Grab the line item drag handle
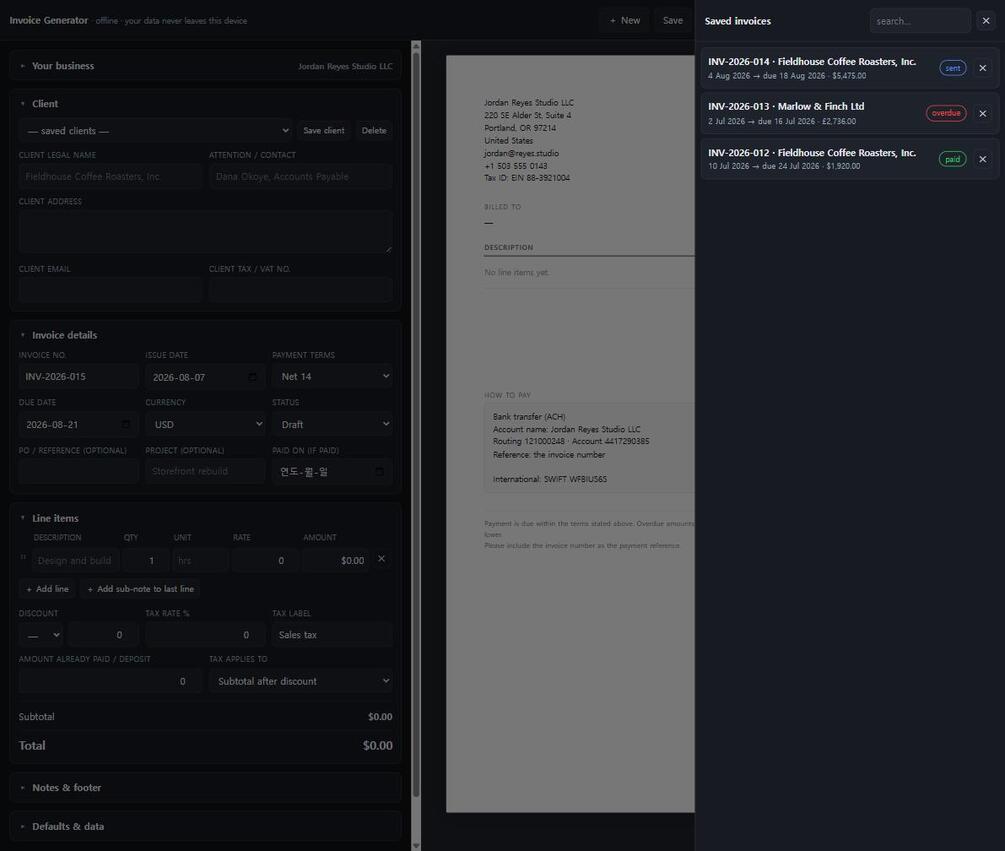Screen dimensions: 1005x851 coord(23,558)
